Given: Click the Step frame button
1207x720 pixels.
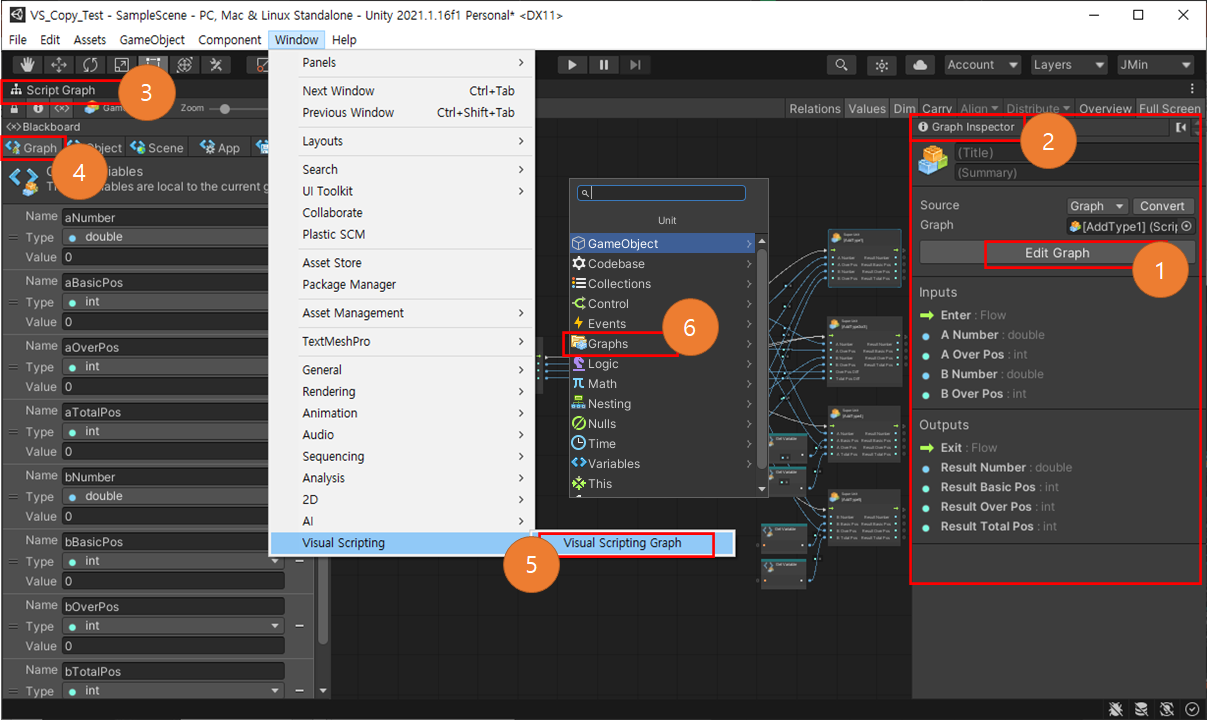Looking at the screenshot, I should pos(635,65).
